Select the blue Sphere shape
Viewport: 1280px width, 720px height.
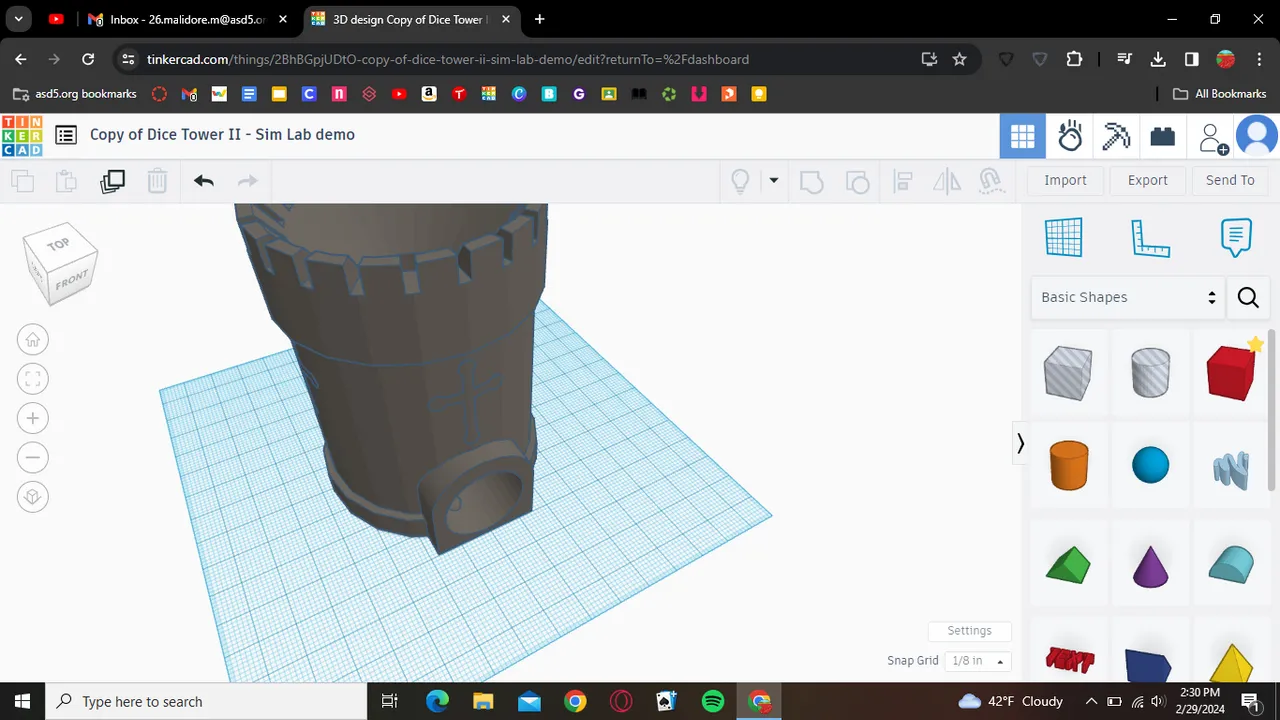coord(1150,465)
